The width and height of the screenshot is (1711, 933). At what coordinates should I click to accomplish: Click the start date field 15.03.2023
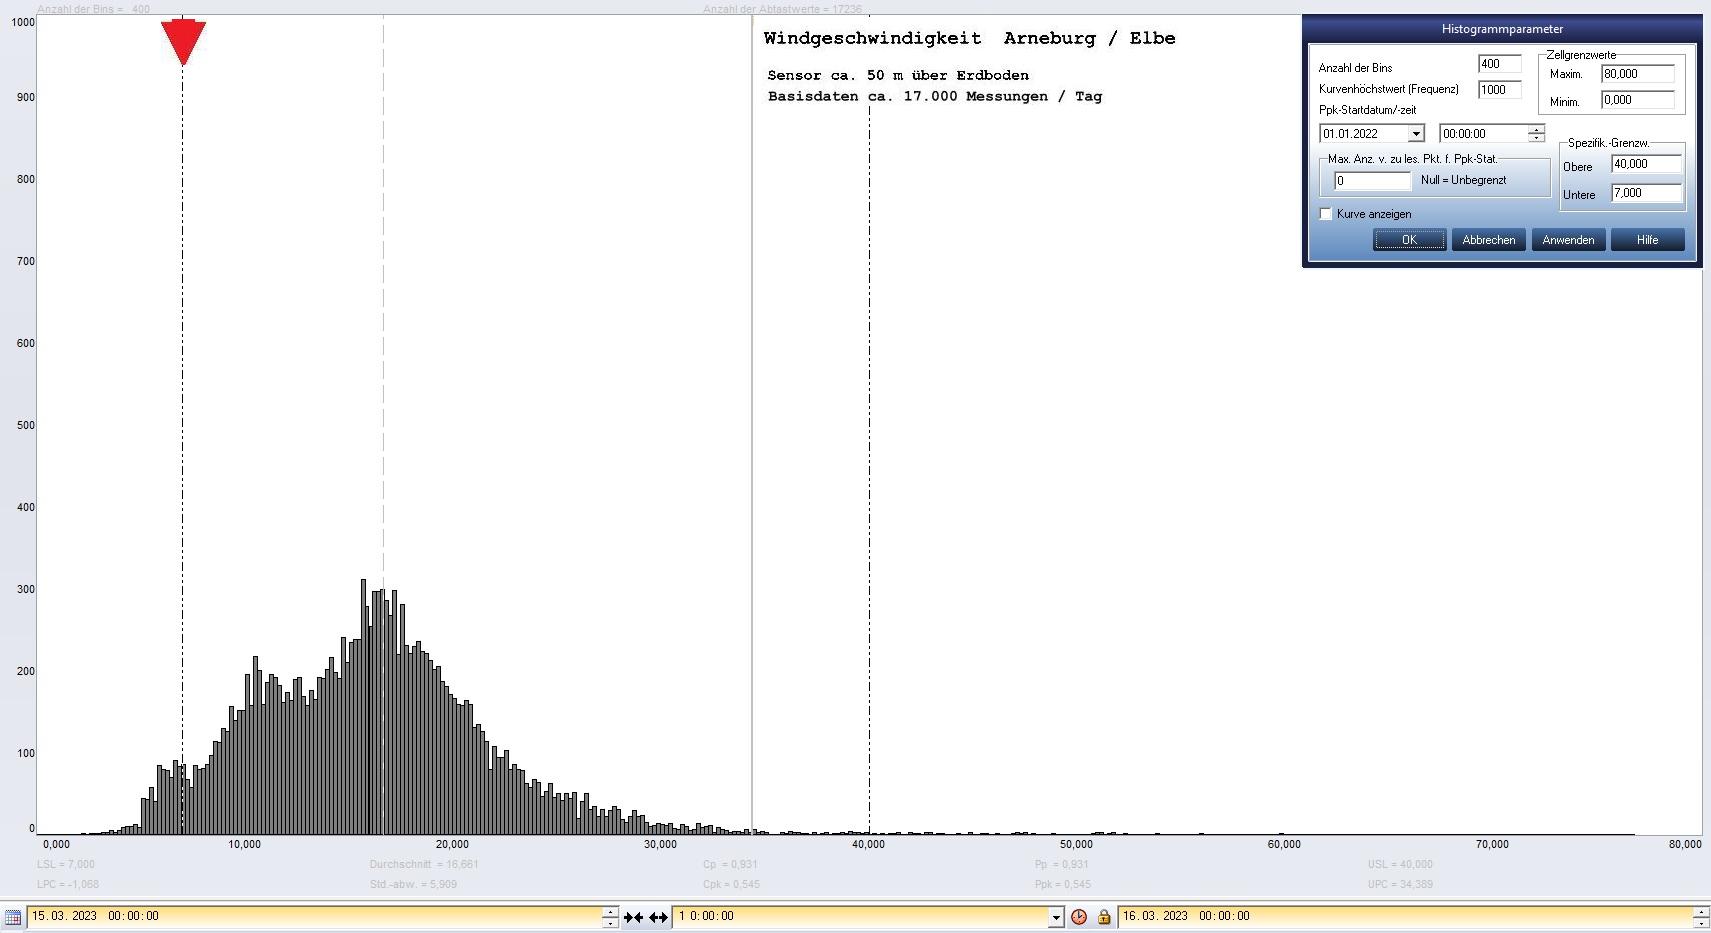pyautogui.click(x=314, y=917)
